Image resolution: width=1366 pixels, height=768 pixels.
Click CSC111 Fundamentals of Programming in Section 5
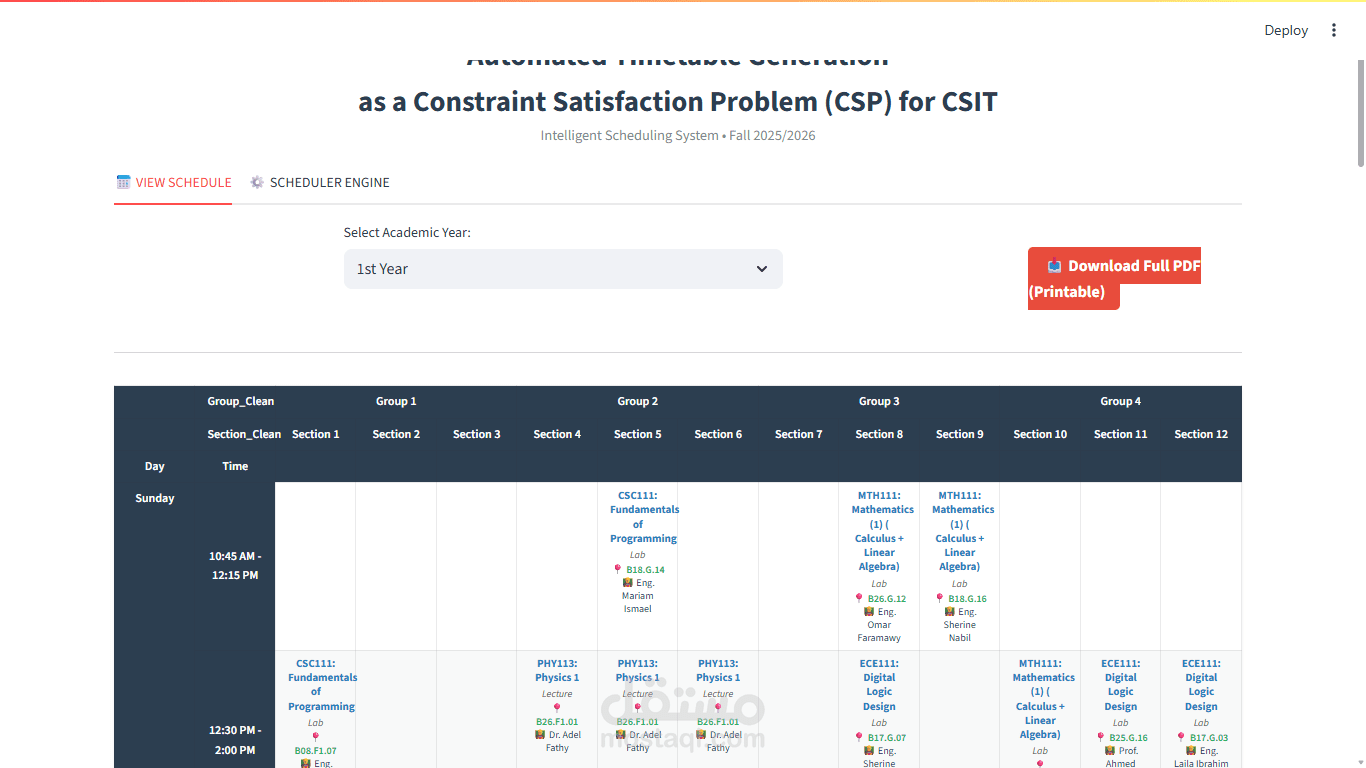coord(644,517)
